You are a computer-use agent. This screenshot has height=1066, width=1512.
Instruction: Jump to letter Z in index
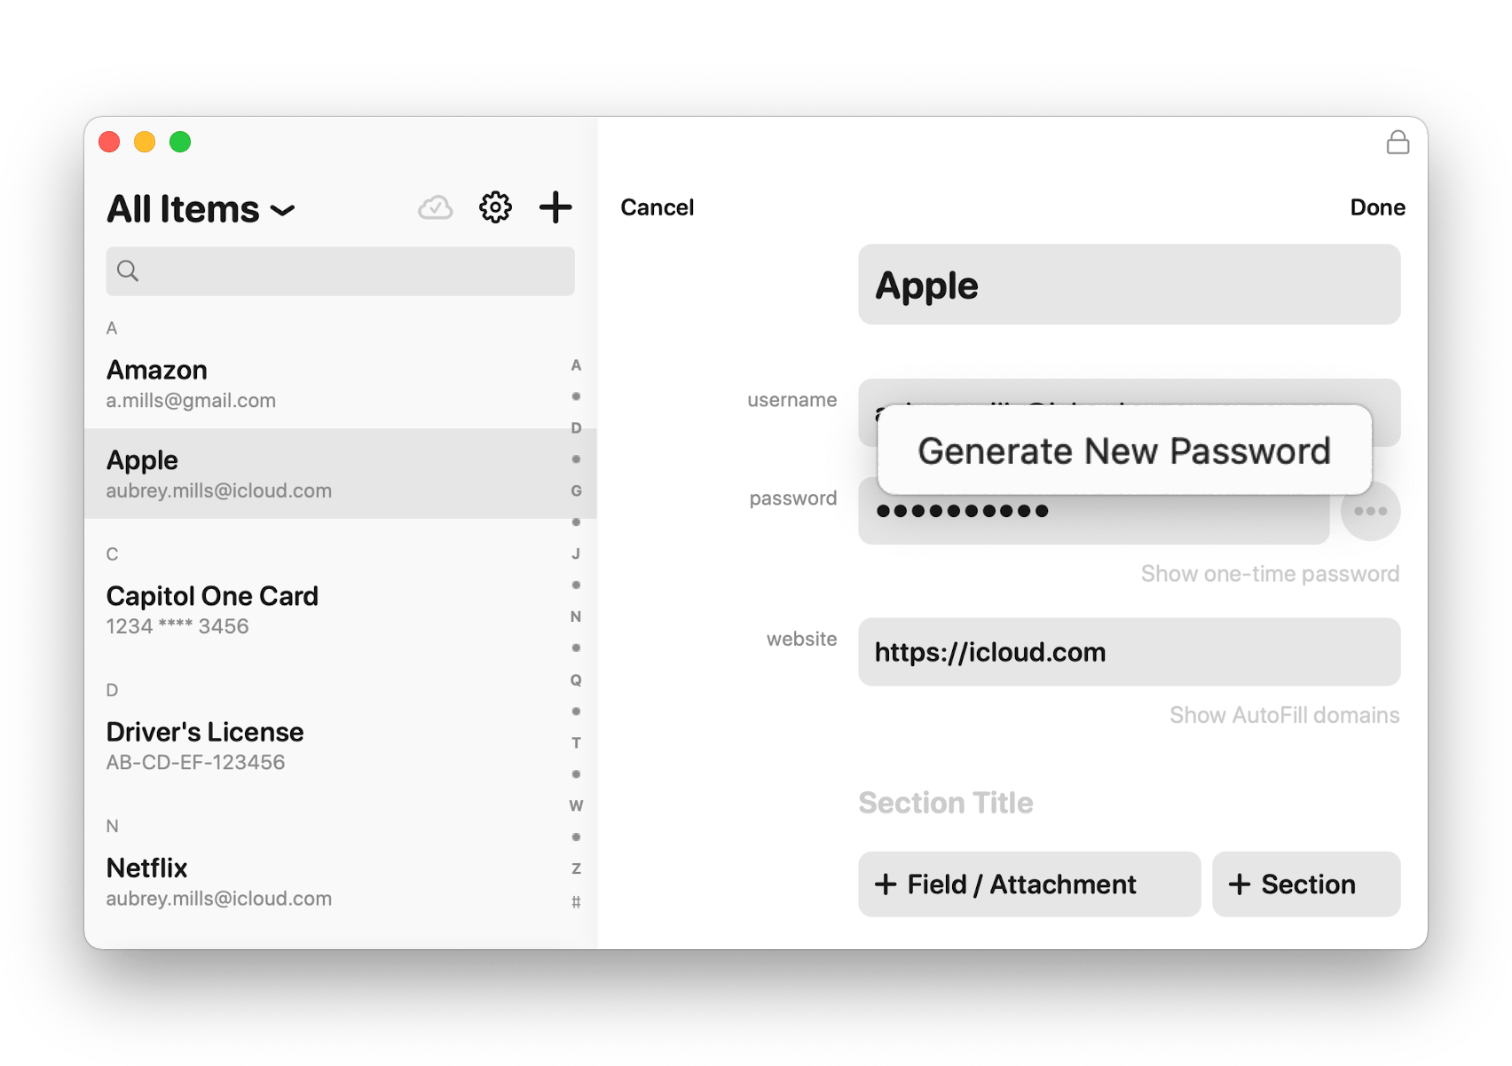tap(576, 869)
